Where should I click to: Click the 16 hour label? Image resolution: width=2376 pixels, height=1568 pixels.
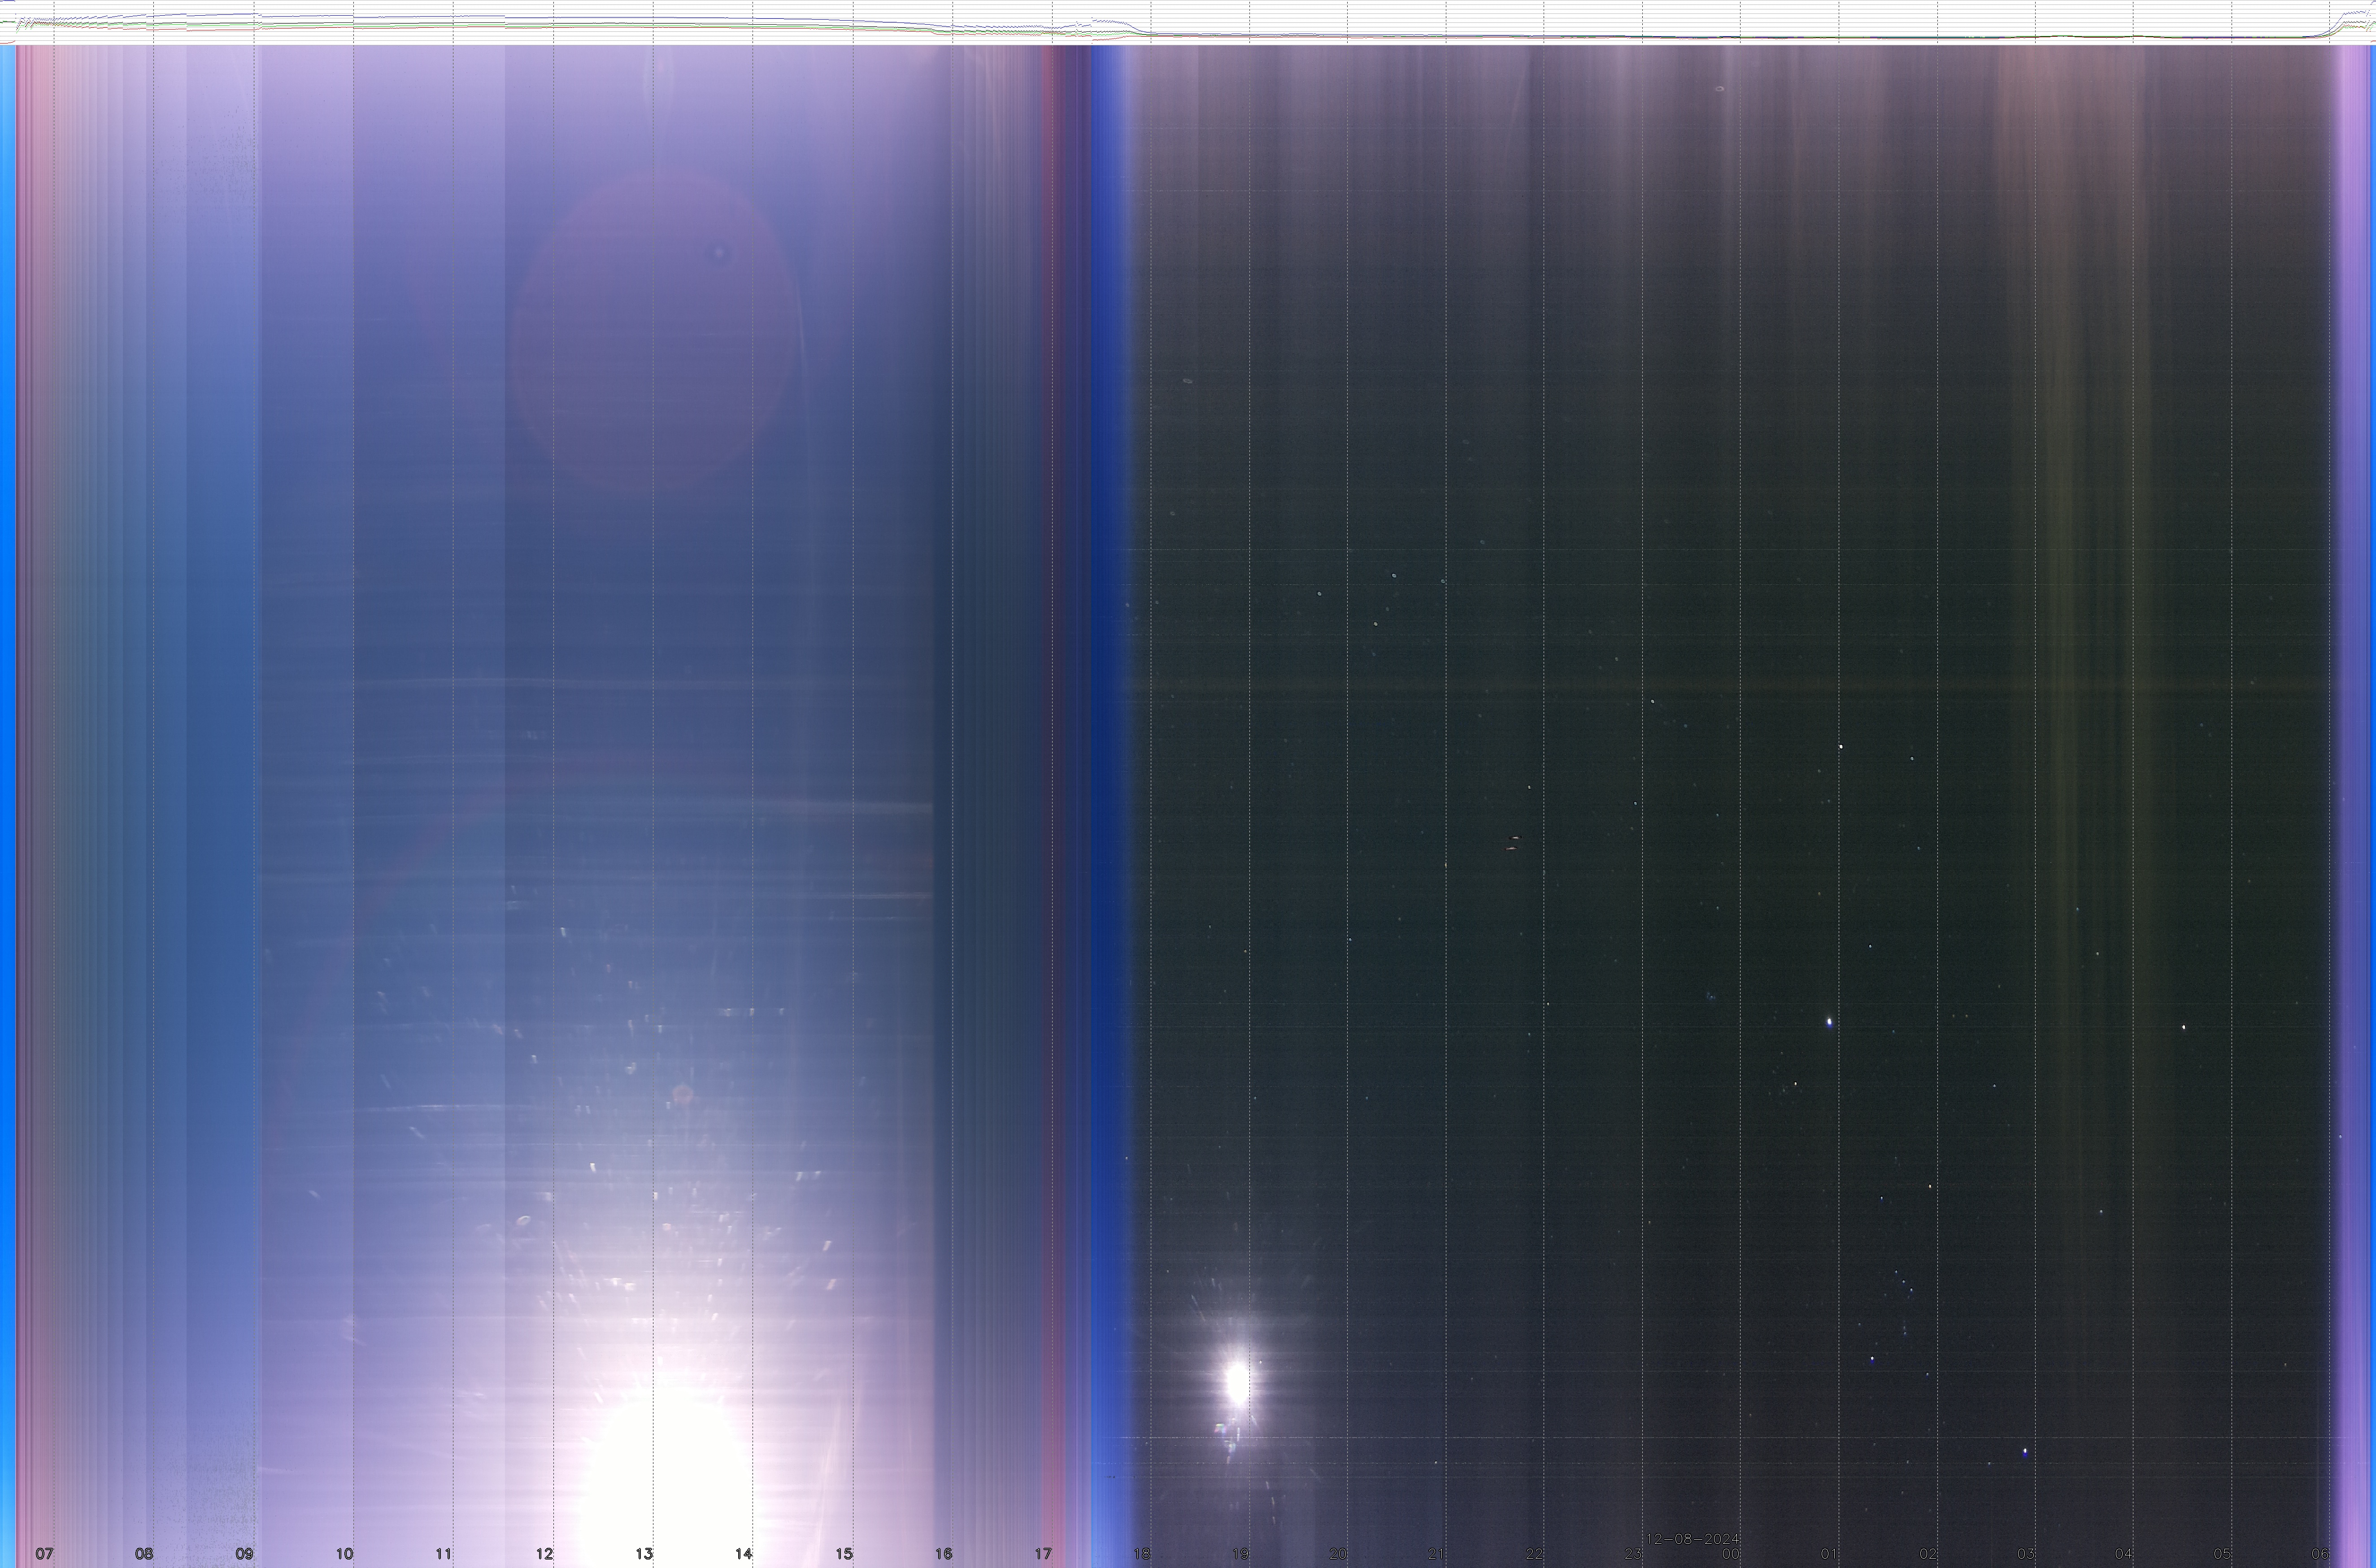click(x=943, y=1554)
